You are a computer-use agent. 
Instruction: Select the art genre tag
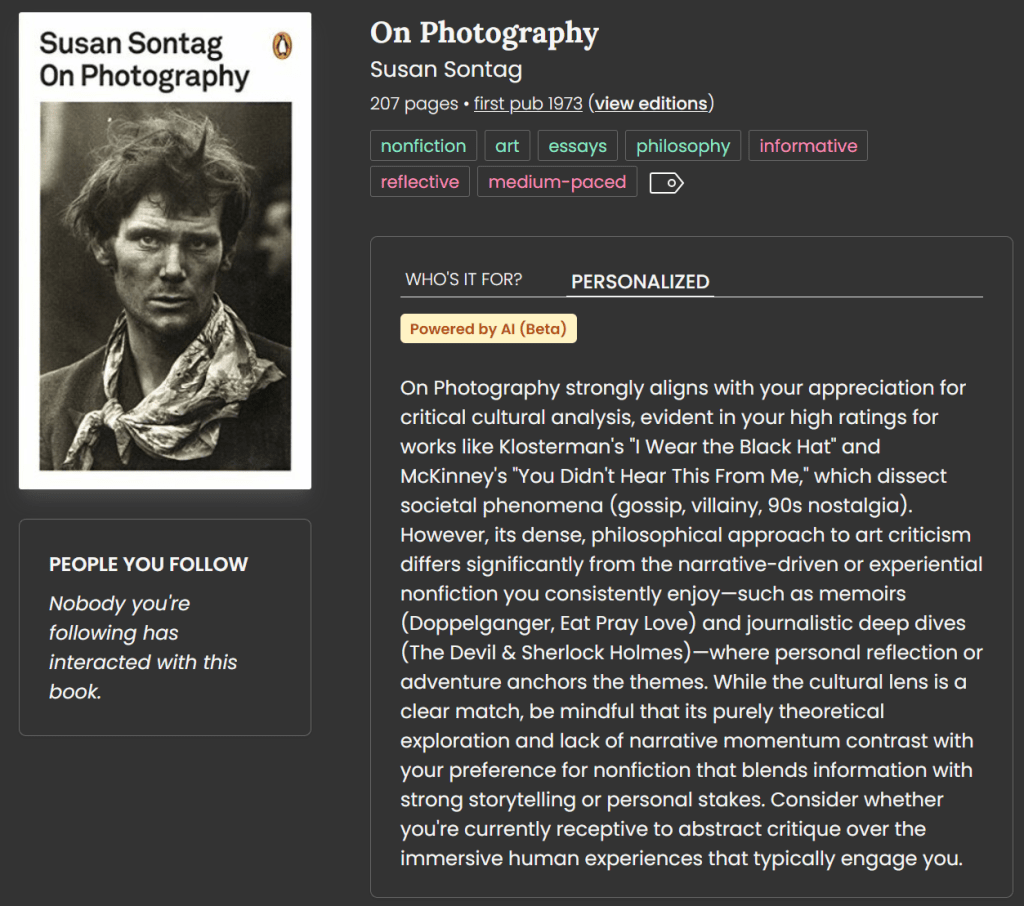click(x=507, y=145)
